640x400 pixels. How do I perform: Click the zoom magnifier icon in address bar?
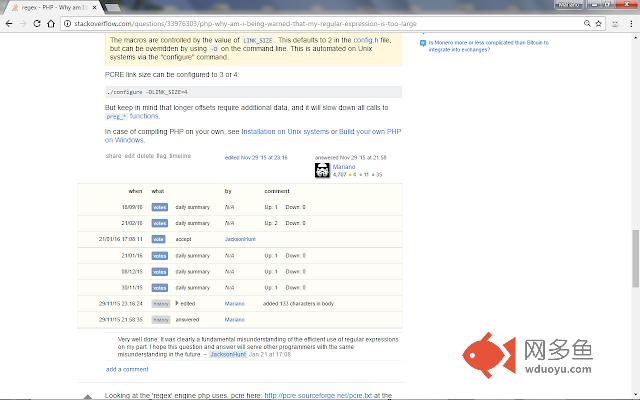pyautogui.click(x=587, y=24)
